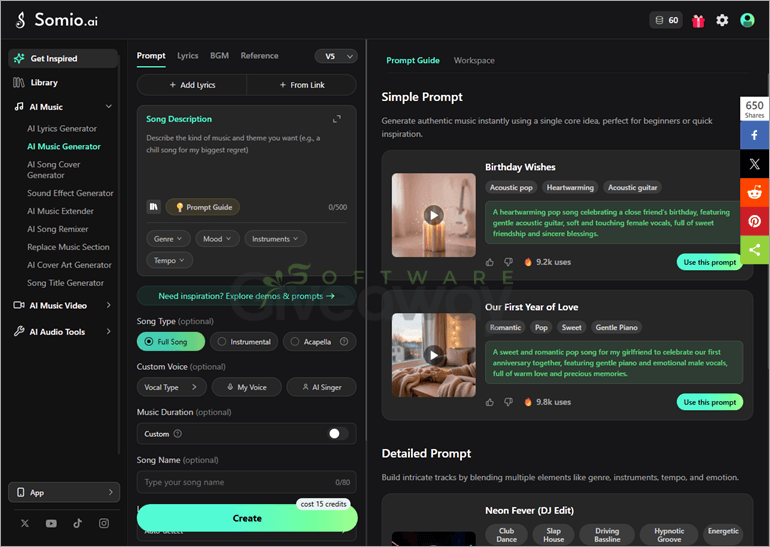Dislike the Our First Year of Love prompt
The height and width of the screenshot is (547, 770).
pyautogui.click(x=508, y=402)
